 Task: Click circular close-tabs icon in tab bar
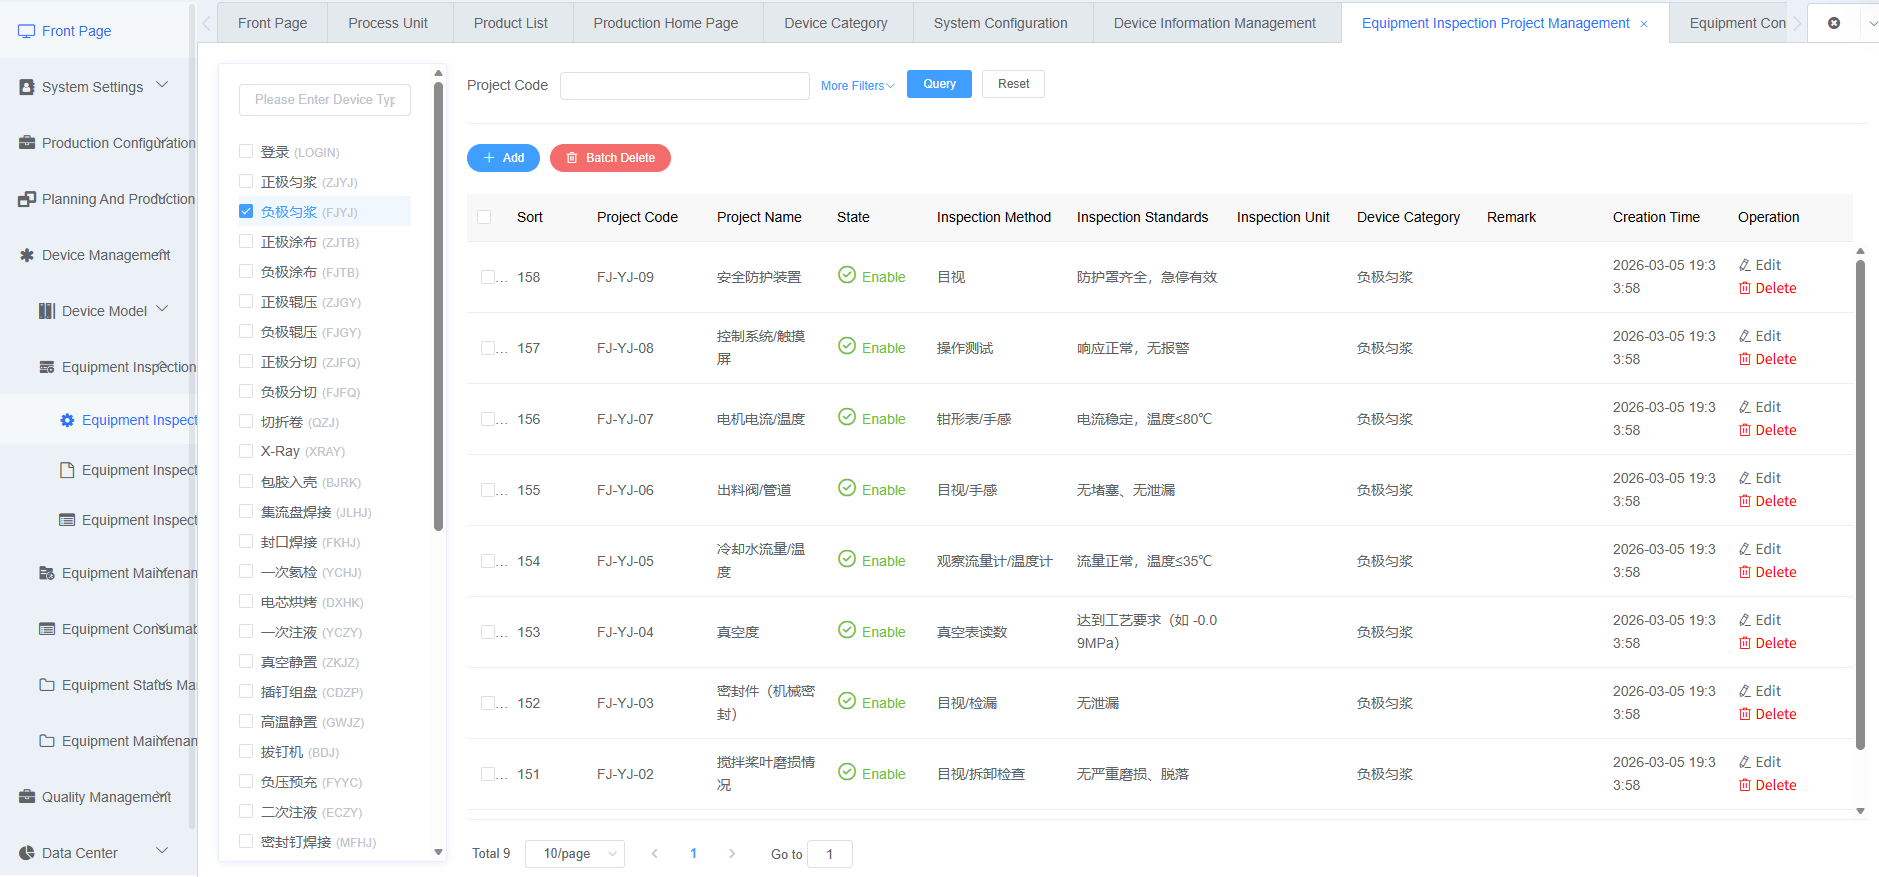[1834, 23]
